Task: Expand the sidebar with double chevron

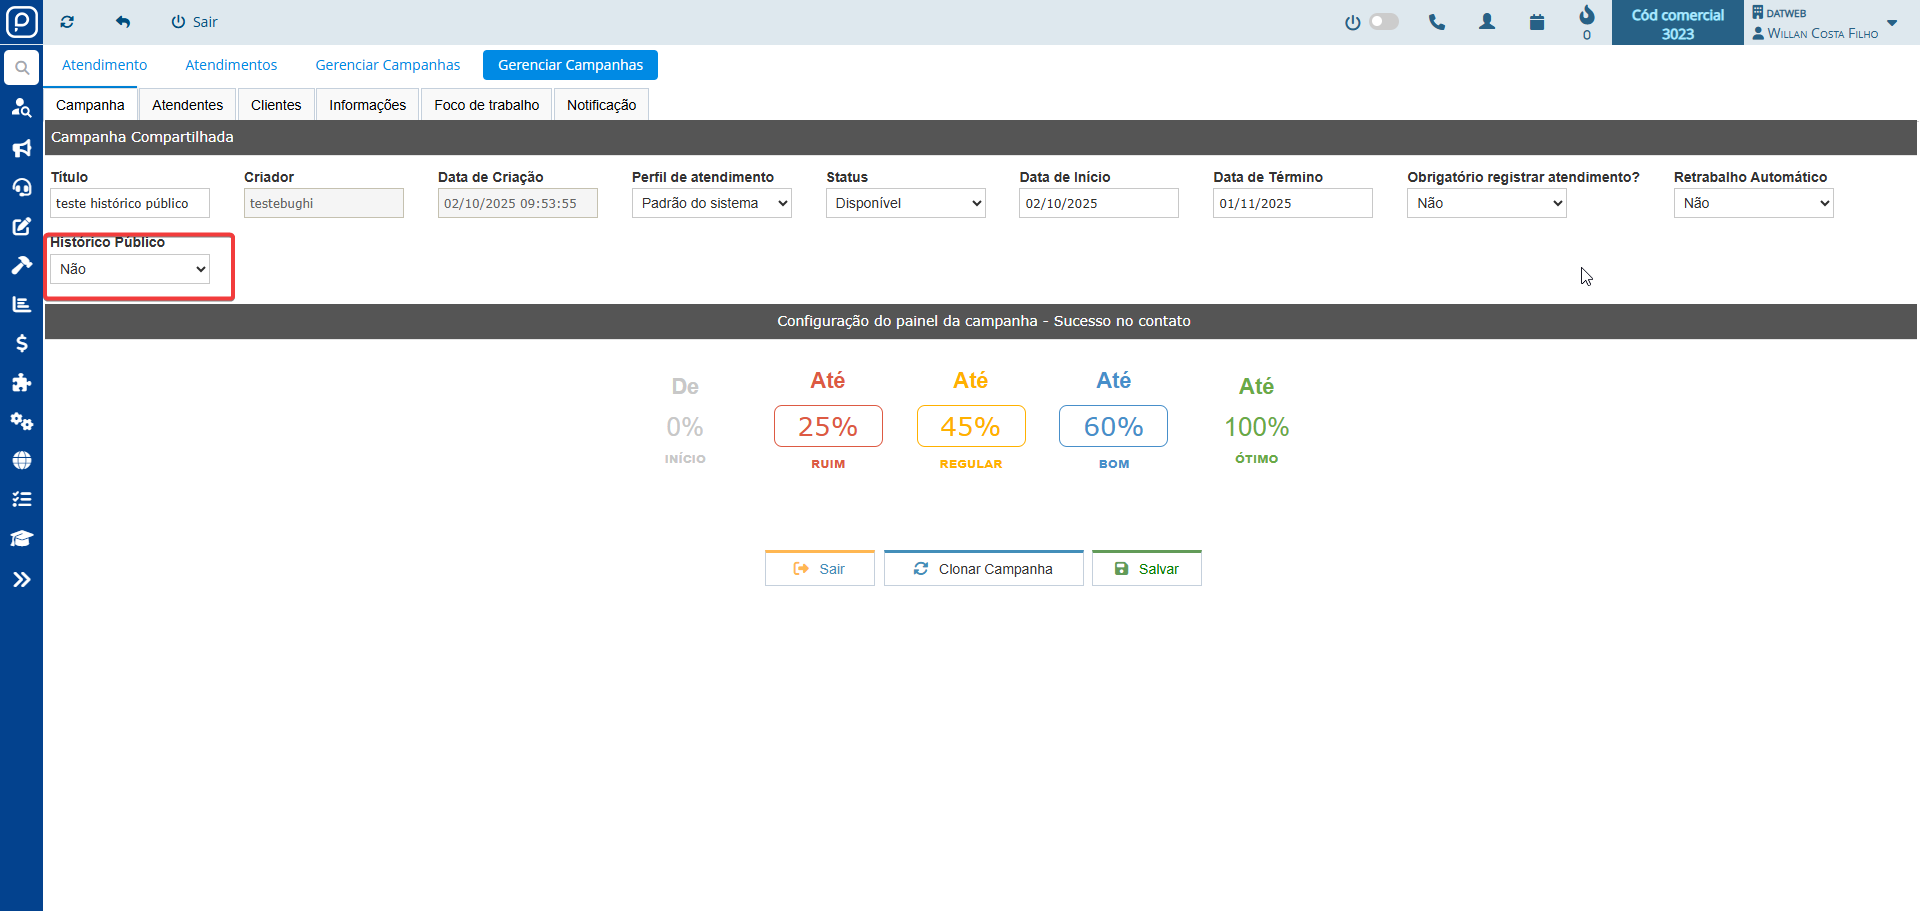Action: tap(21, 579)
